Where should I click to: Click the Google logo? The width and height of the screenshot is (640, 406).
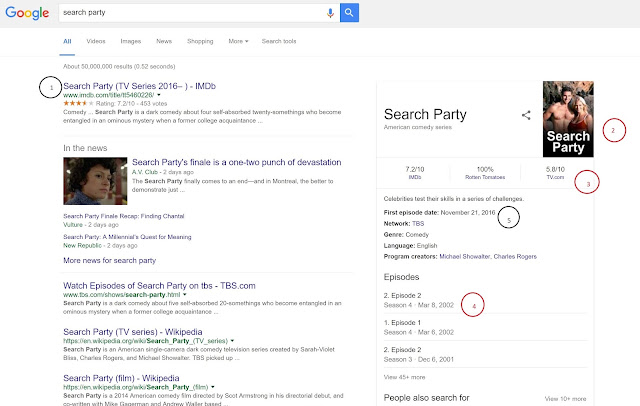click(x=27, y=13)
